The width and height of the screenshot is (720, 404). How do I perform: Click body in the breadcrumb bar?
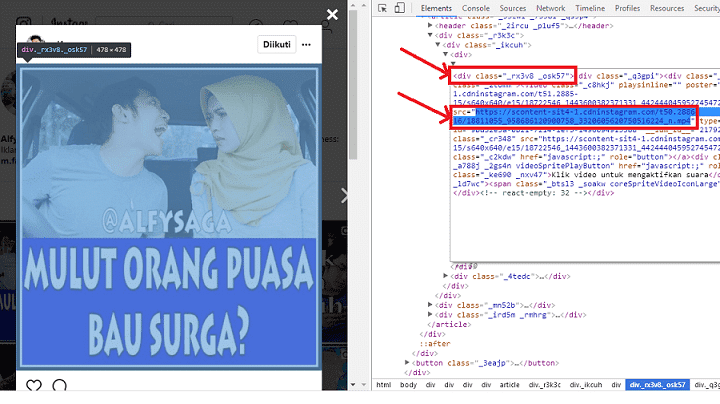408,385
